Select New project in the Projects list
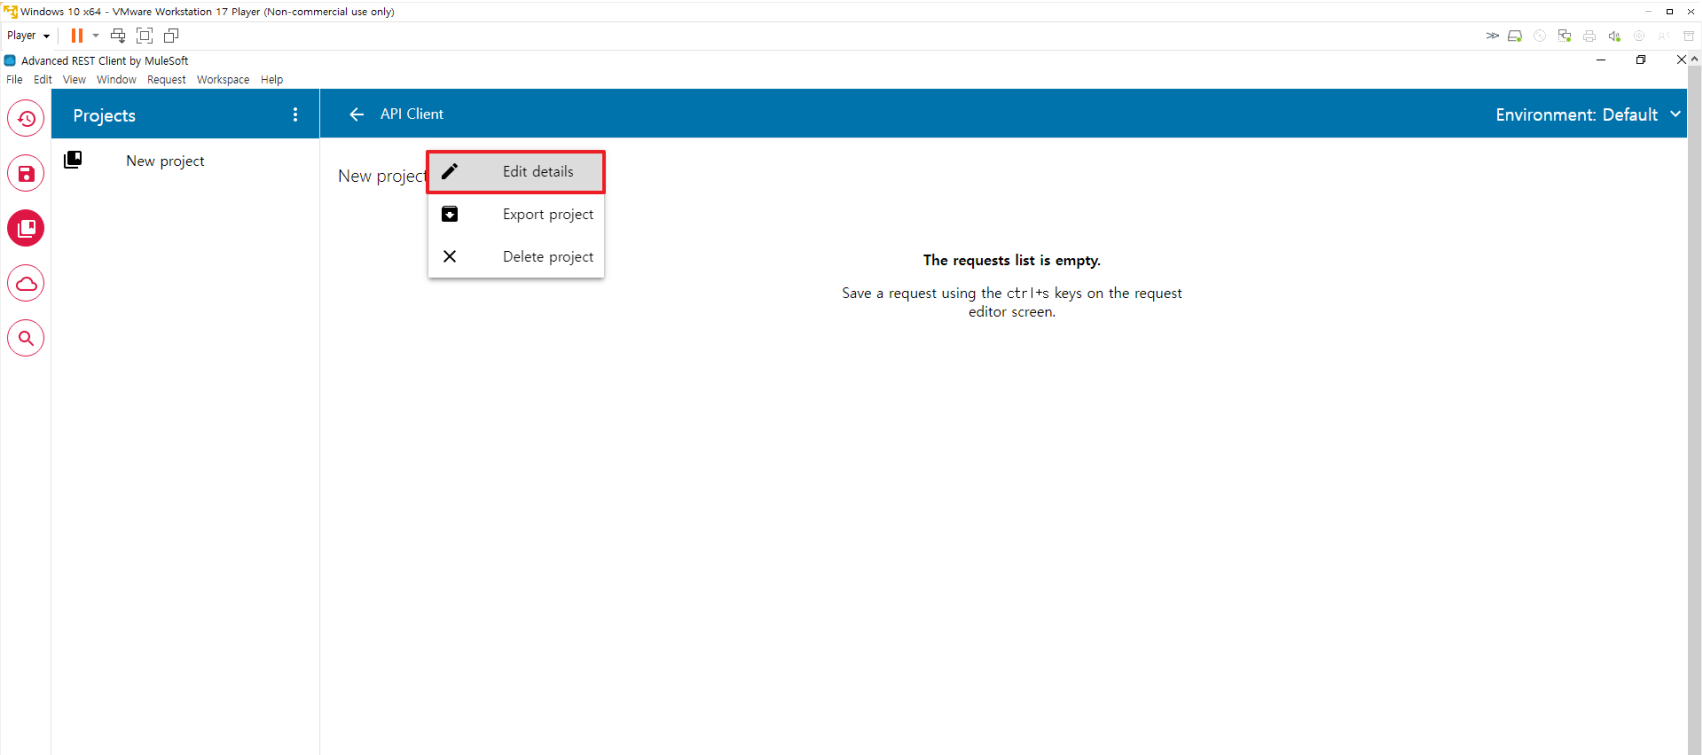The image size is (1702, 755). click(x=185, y=161)
